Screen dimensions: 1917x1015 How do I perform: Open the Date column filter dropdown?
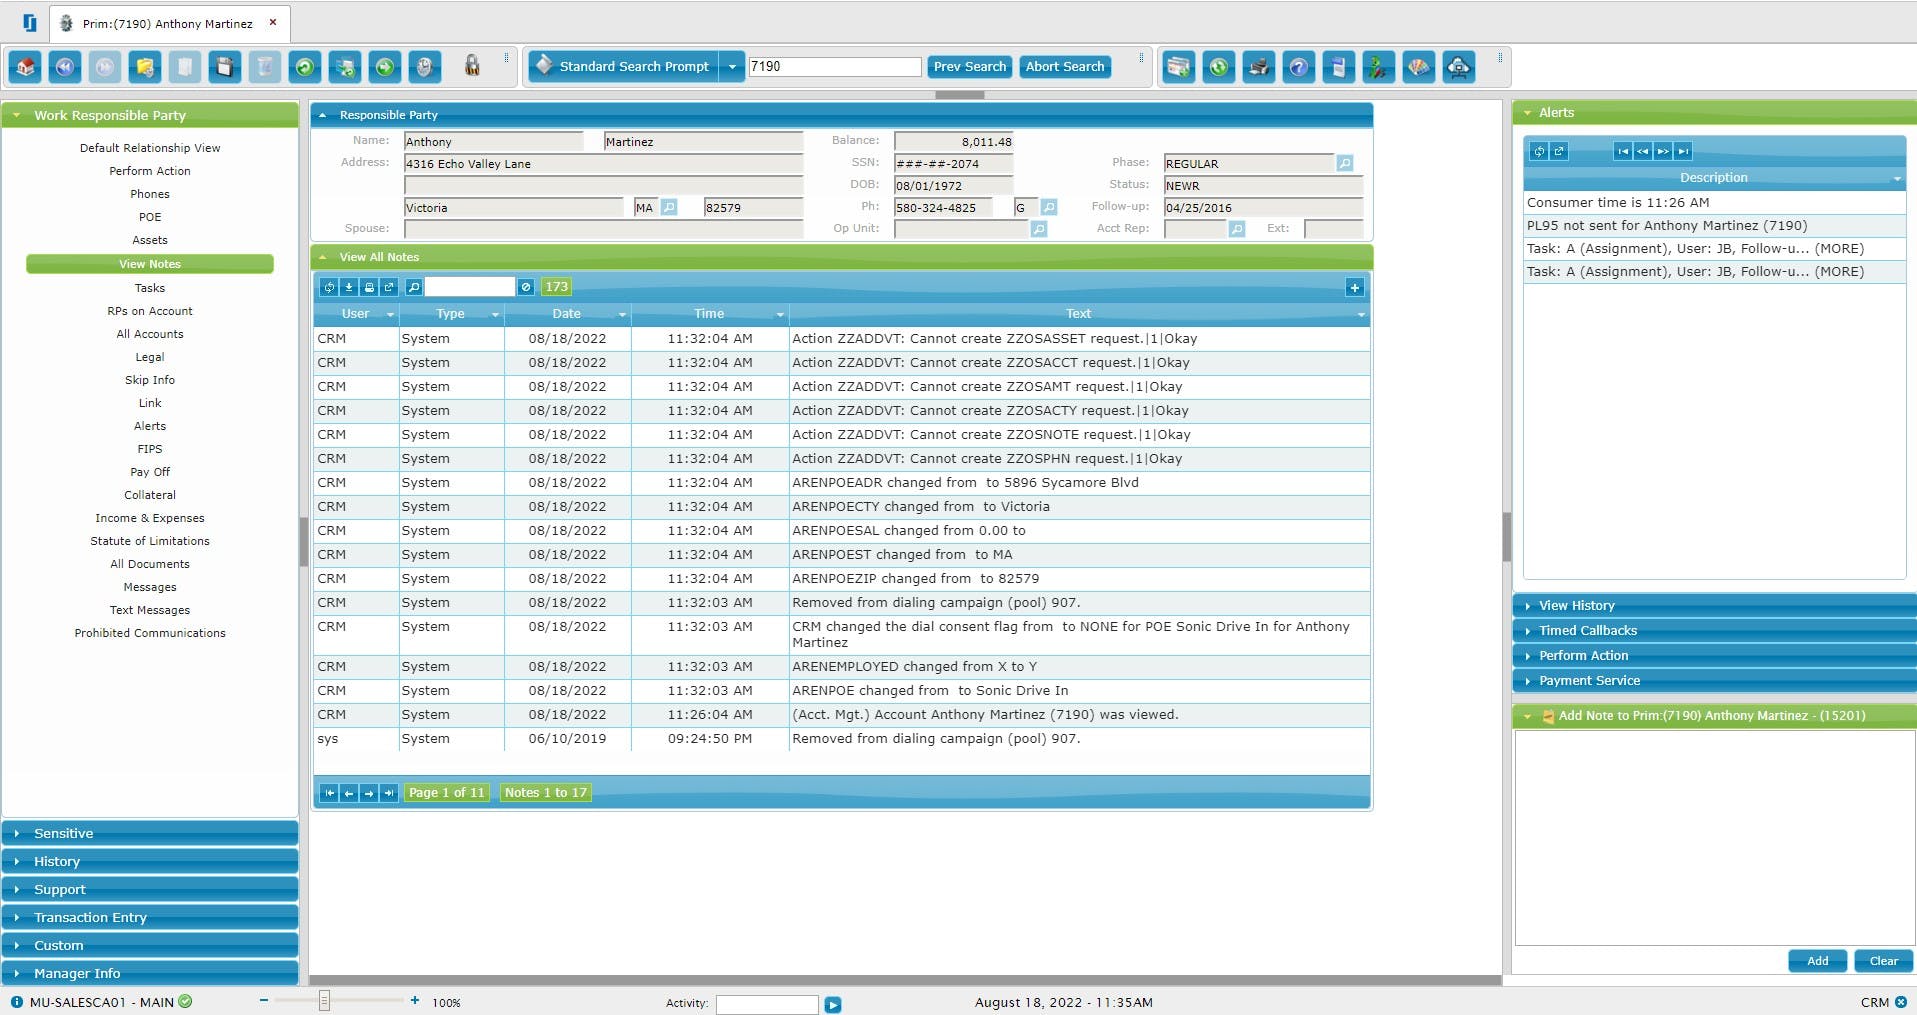click(622, 314)
